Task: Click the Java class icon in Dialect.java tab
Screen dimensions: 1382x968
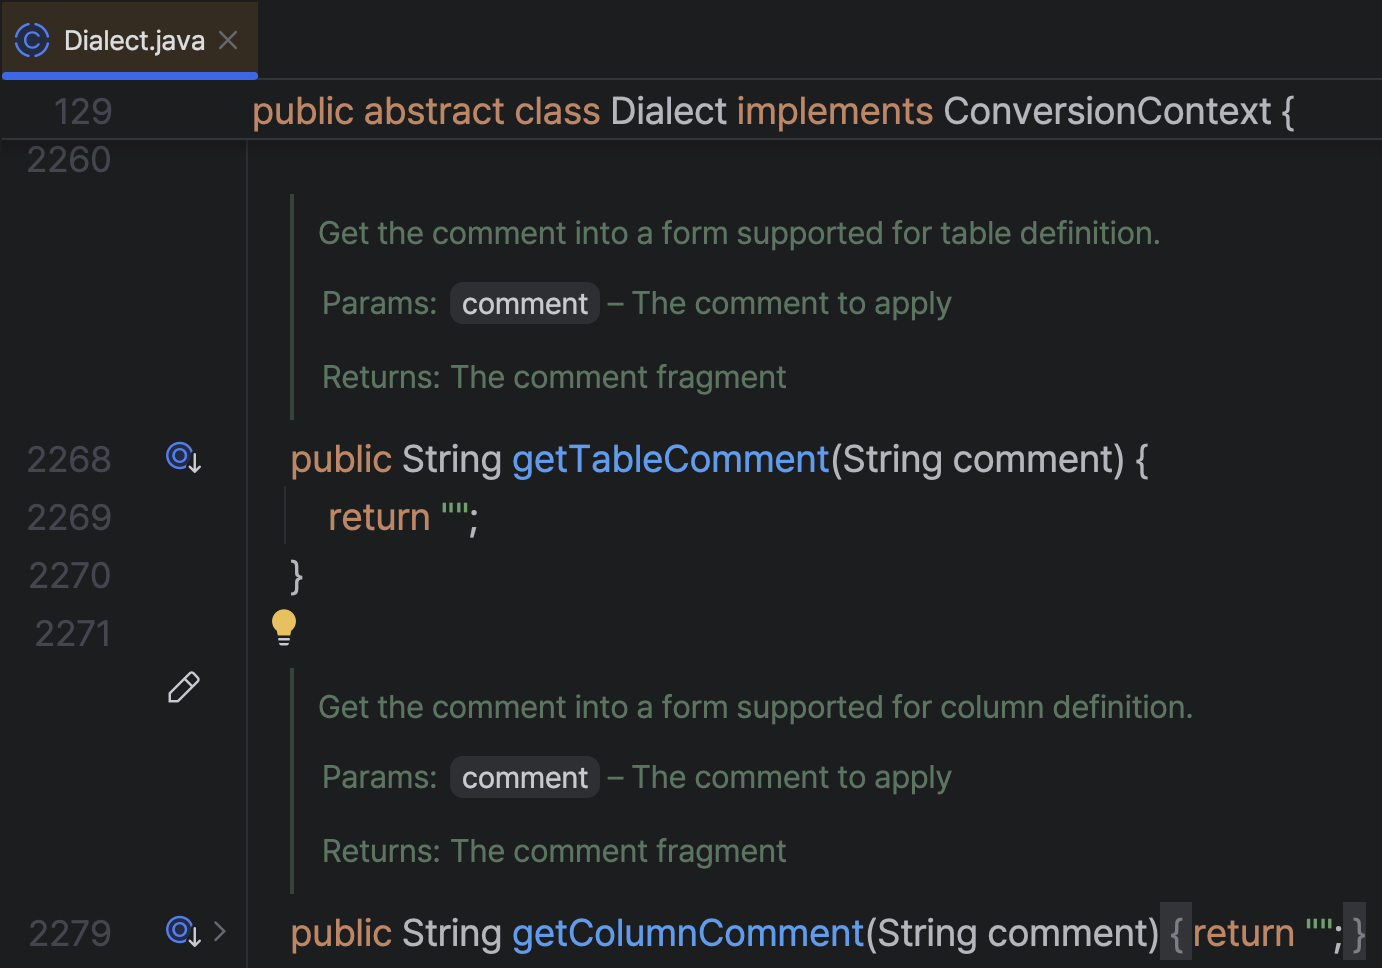Action: 32,40
